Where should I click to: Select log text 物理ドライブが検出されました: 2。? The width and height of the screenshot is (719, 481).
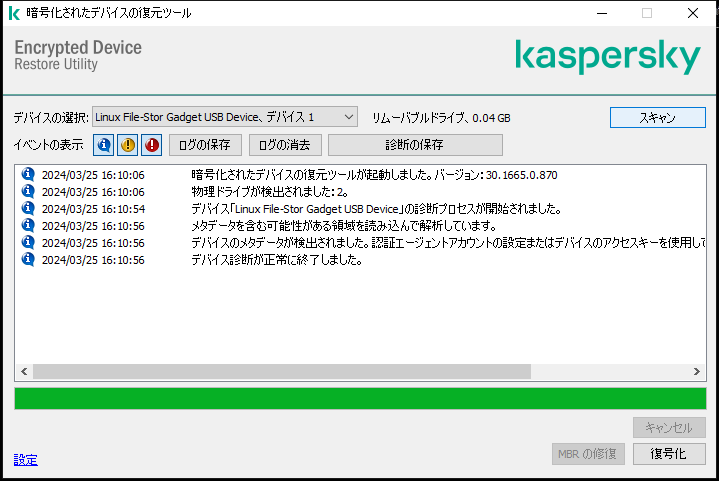[x=270, y=192]
